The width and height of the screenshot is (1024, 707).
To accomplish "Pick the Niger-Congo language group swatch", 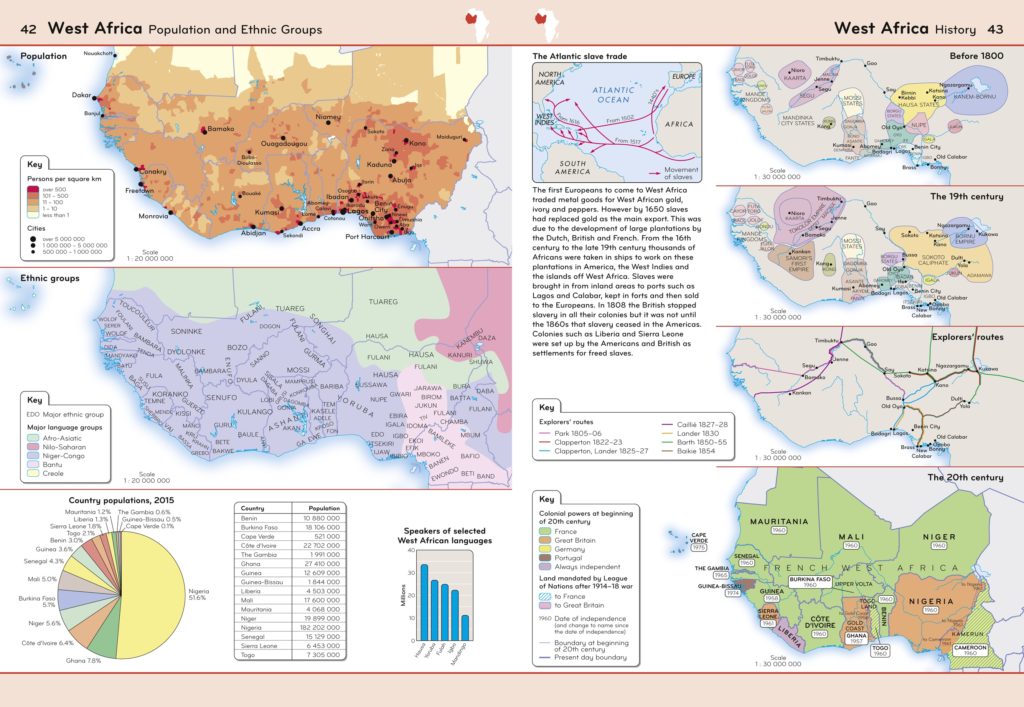I will click(33, 456).
